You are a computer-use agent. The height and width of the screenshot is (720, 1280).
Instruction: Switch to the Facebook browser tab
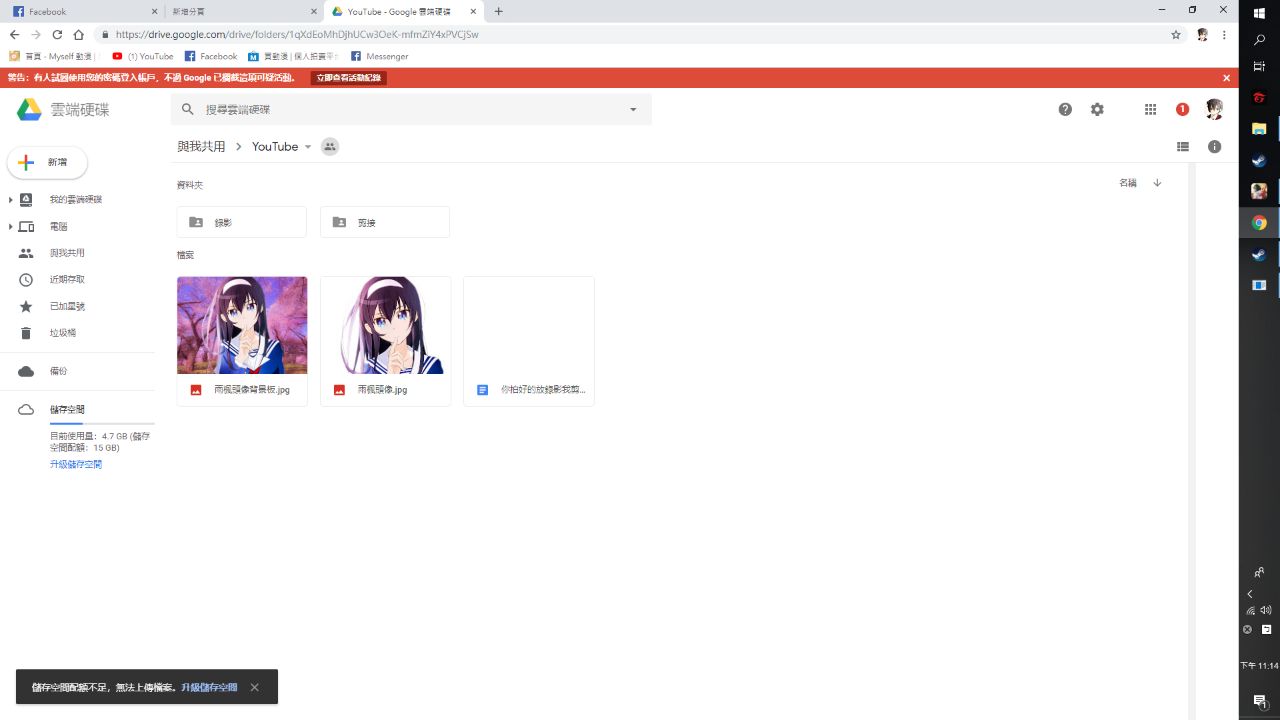84,11
